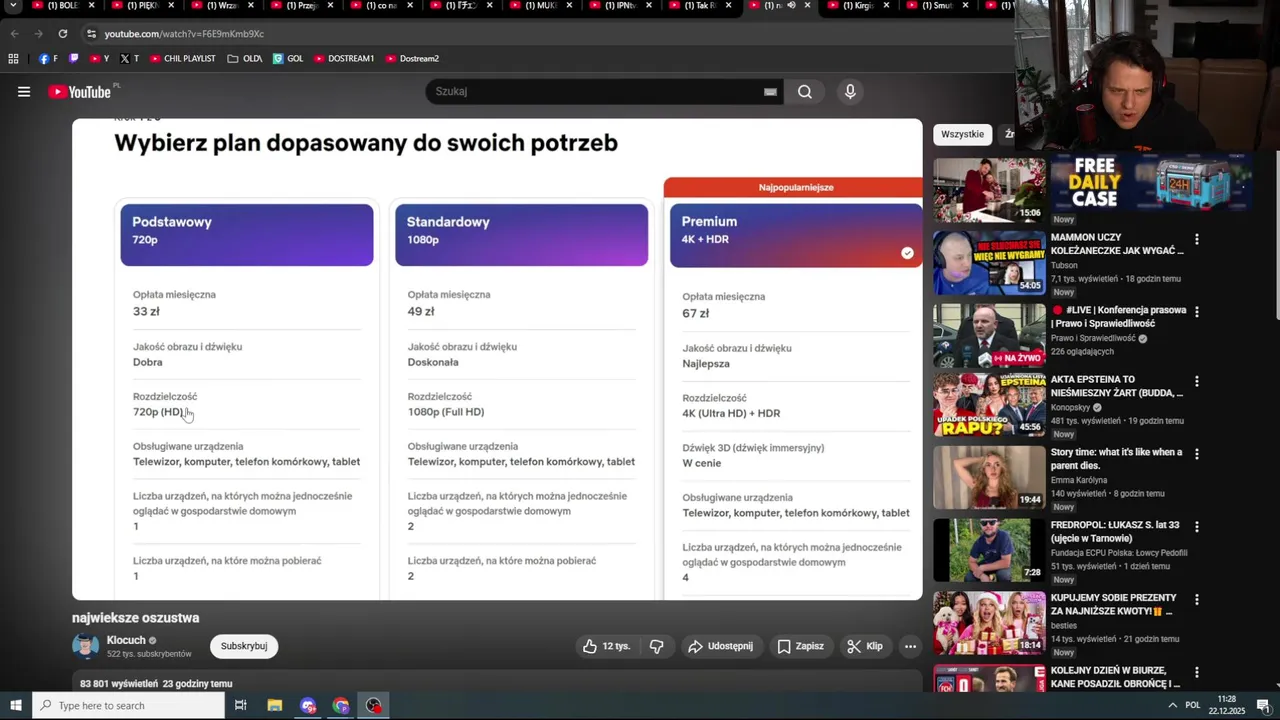
Task: Open options for FREDROPOL video
Action: coord(1196,527)
